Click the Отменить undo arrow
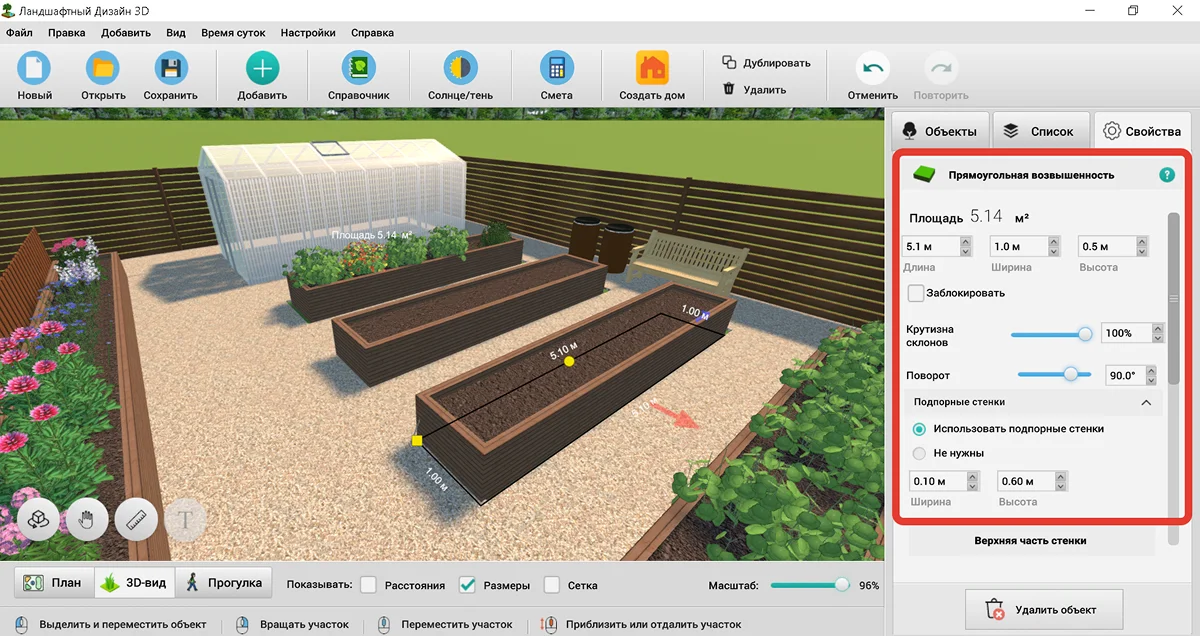1200x636 pixels. 872,69
